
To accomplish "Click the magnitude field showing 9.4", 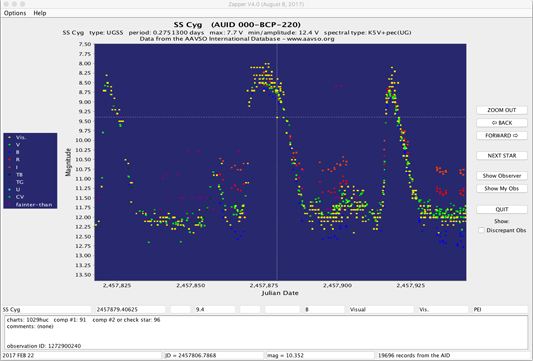I will tap(214, 309).
